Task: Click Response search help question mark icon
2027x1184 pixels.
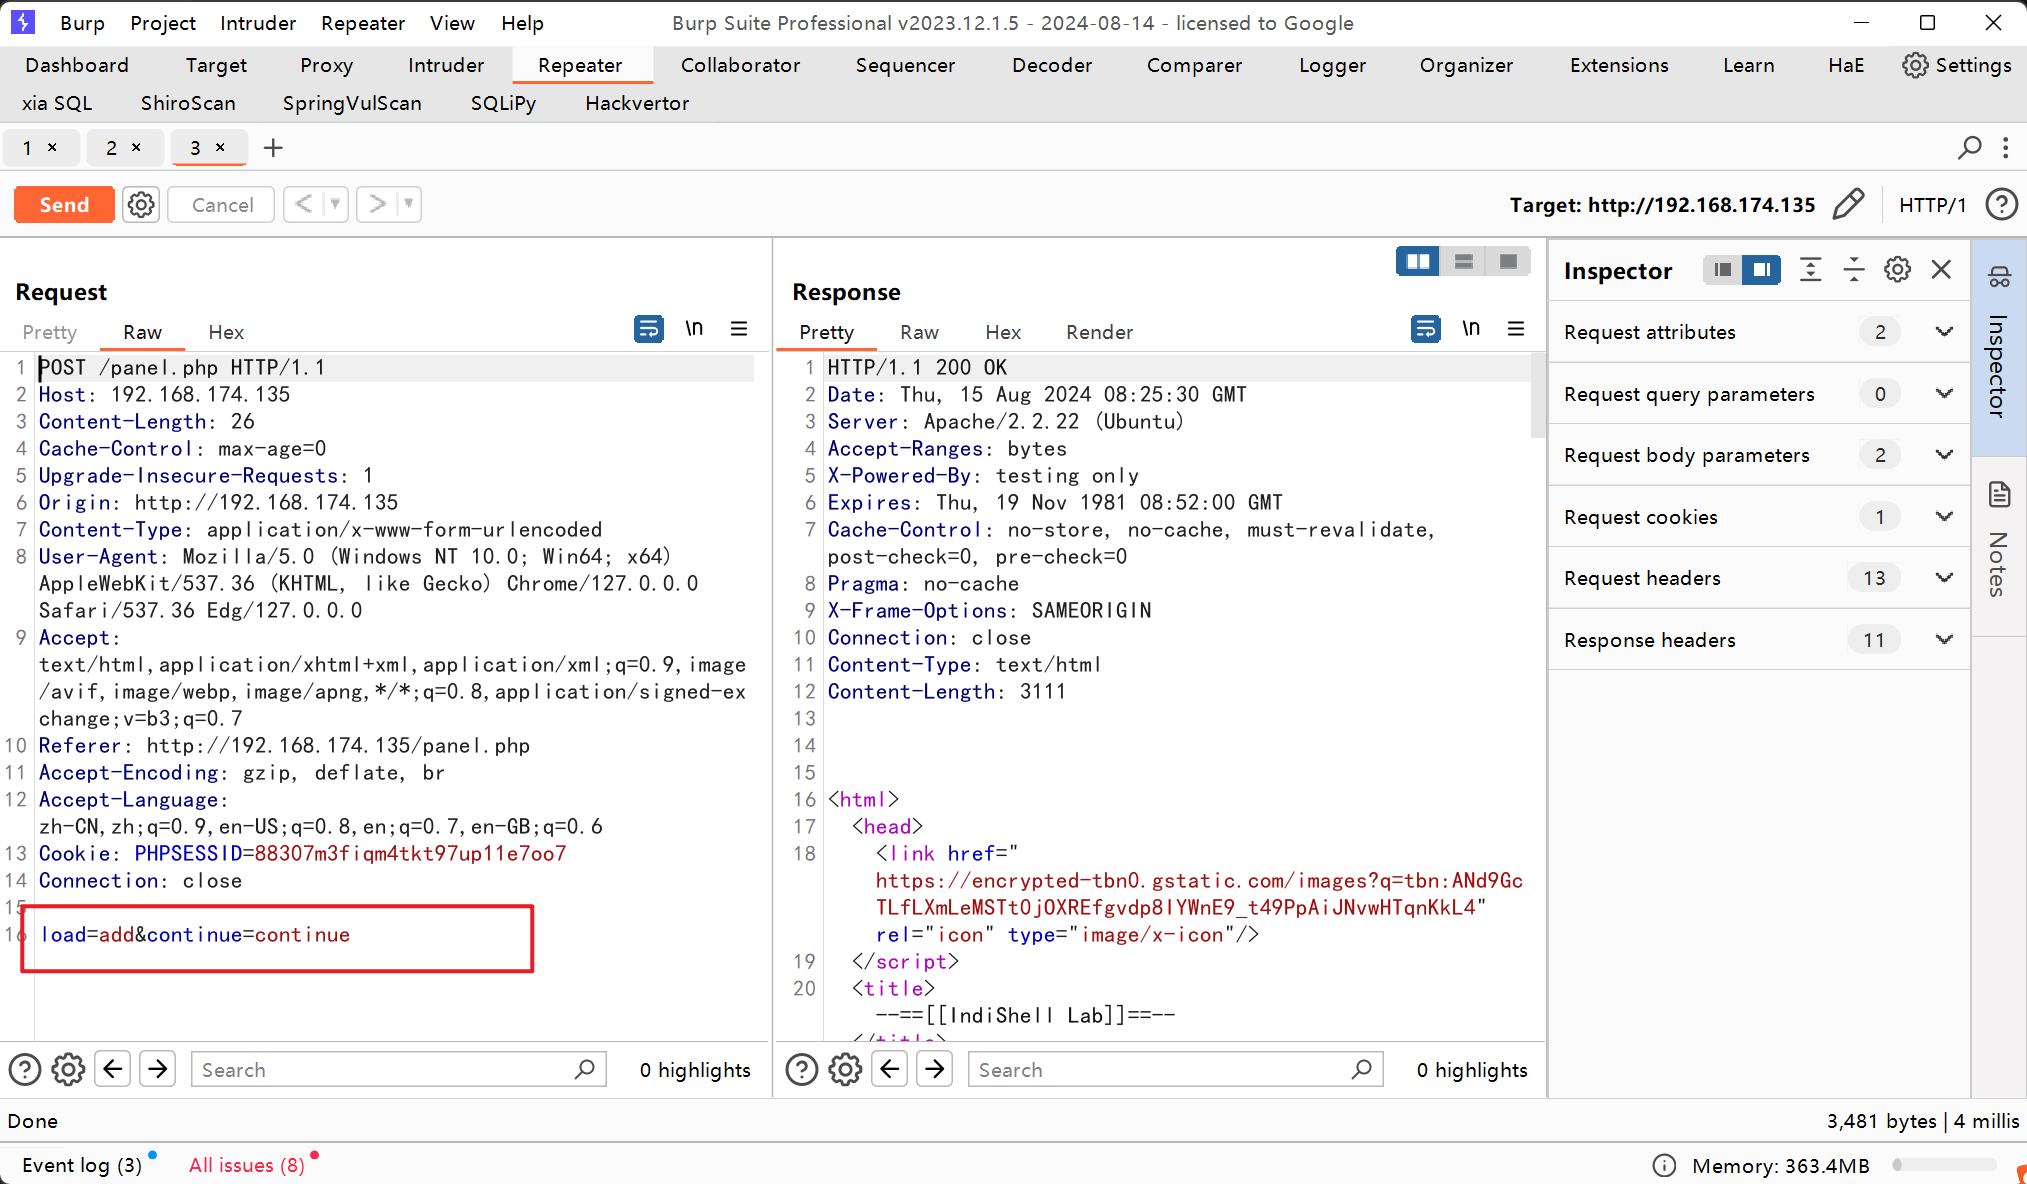Action: [802, 1070]
